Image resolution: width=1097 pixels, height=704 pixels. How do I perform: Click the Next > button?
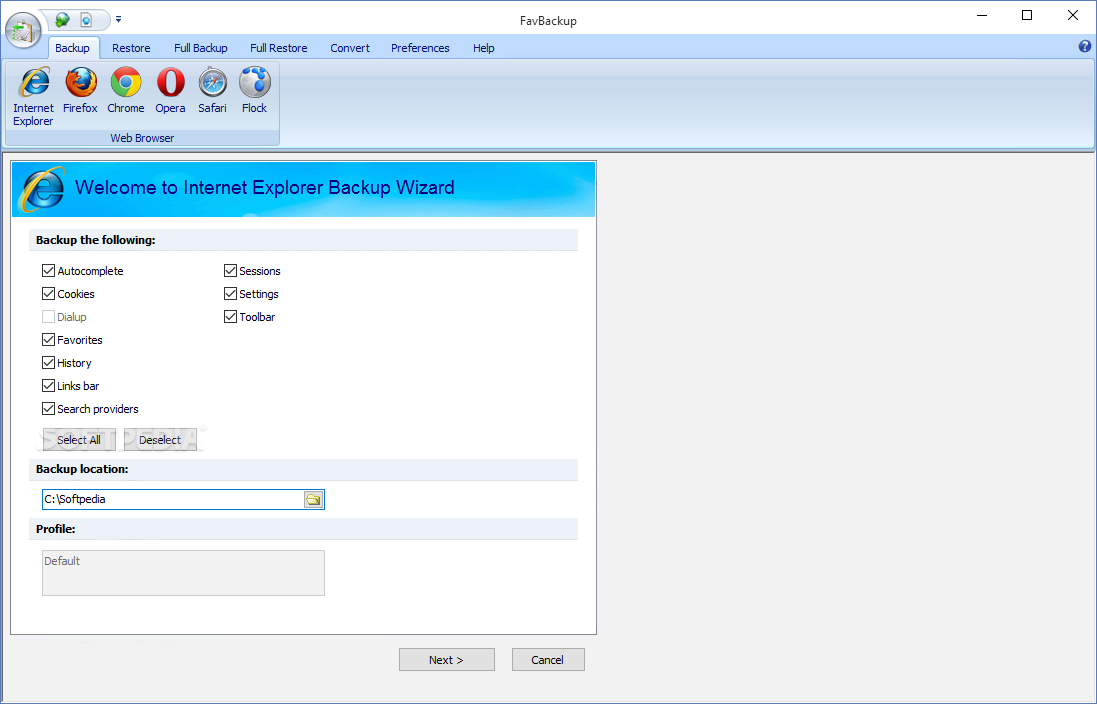[x=446, y=660]
